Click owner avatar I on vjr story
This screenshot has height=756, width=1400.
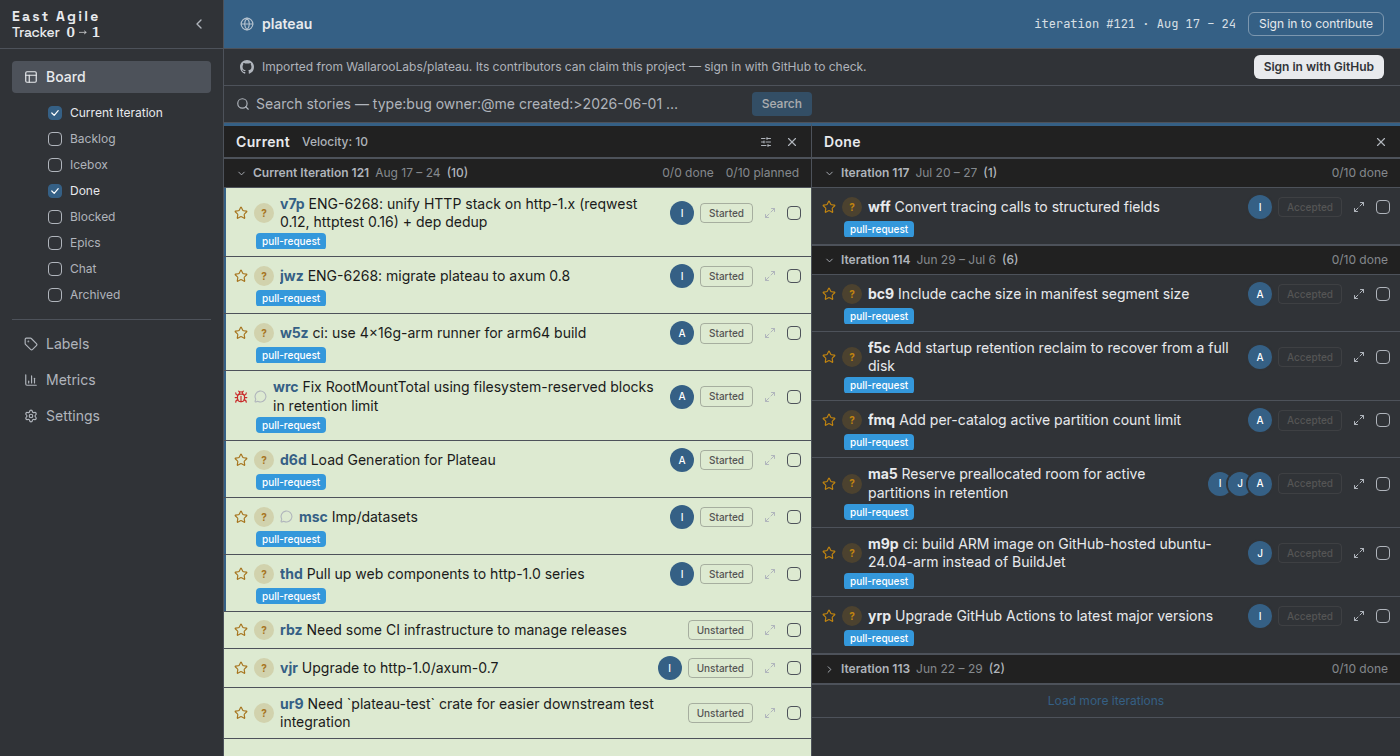coord(670,668)
